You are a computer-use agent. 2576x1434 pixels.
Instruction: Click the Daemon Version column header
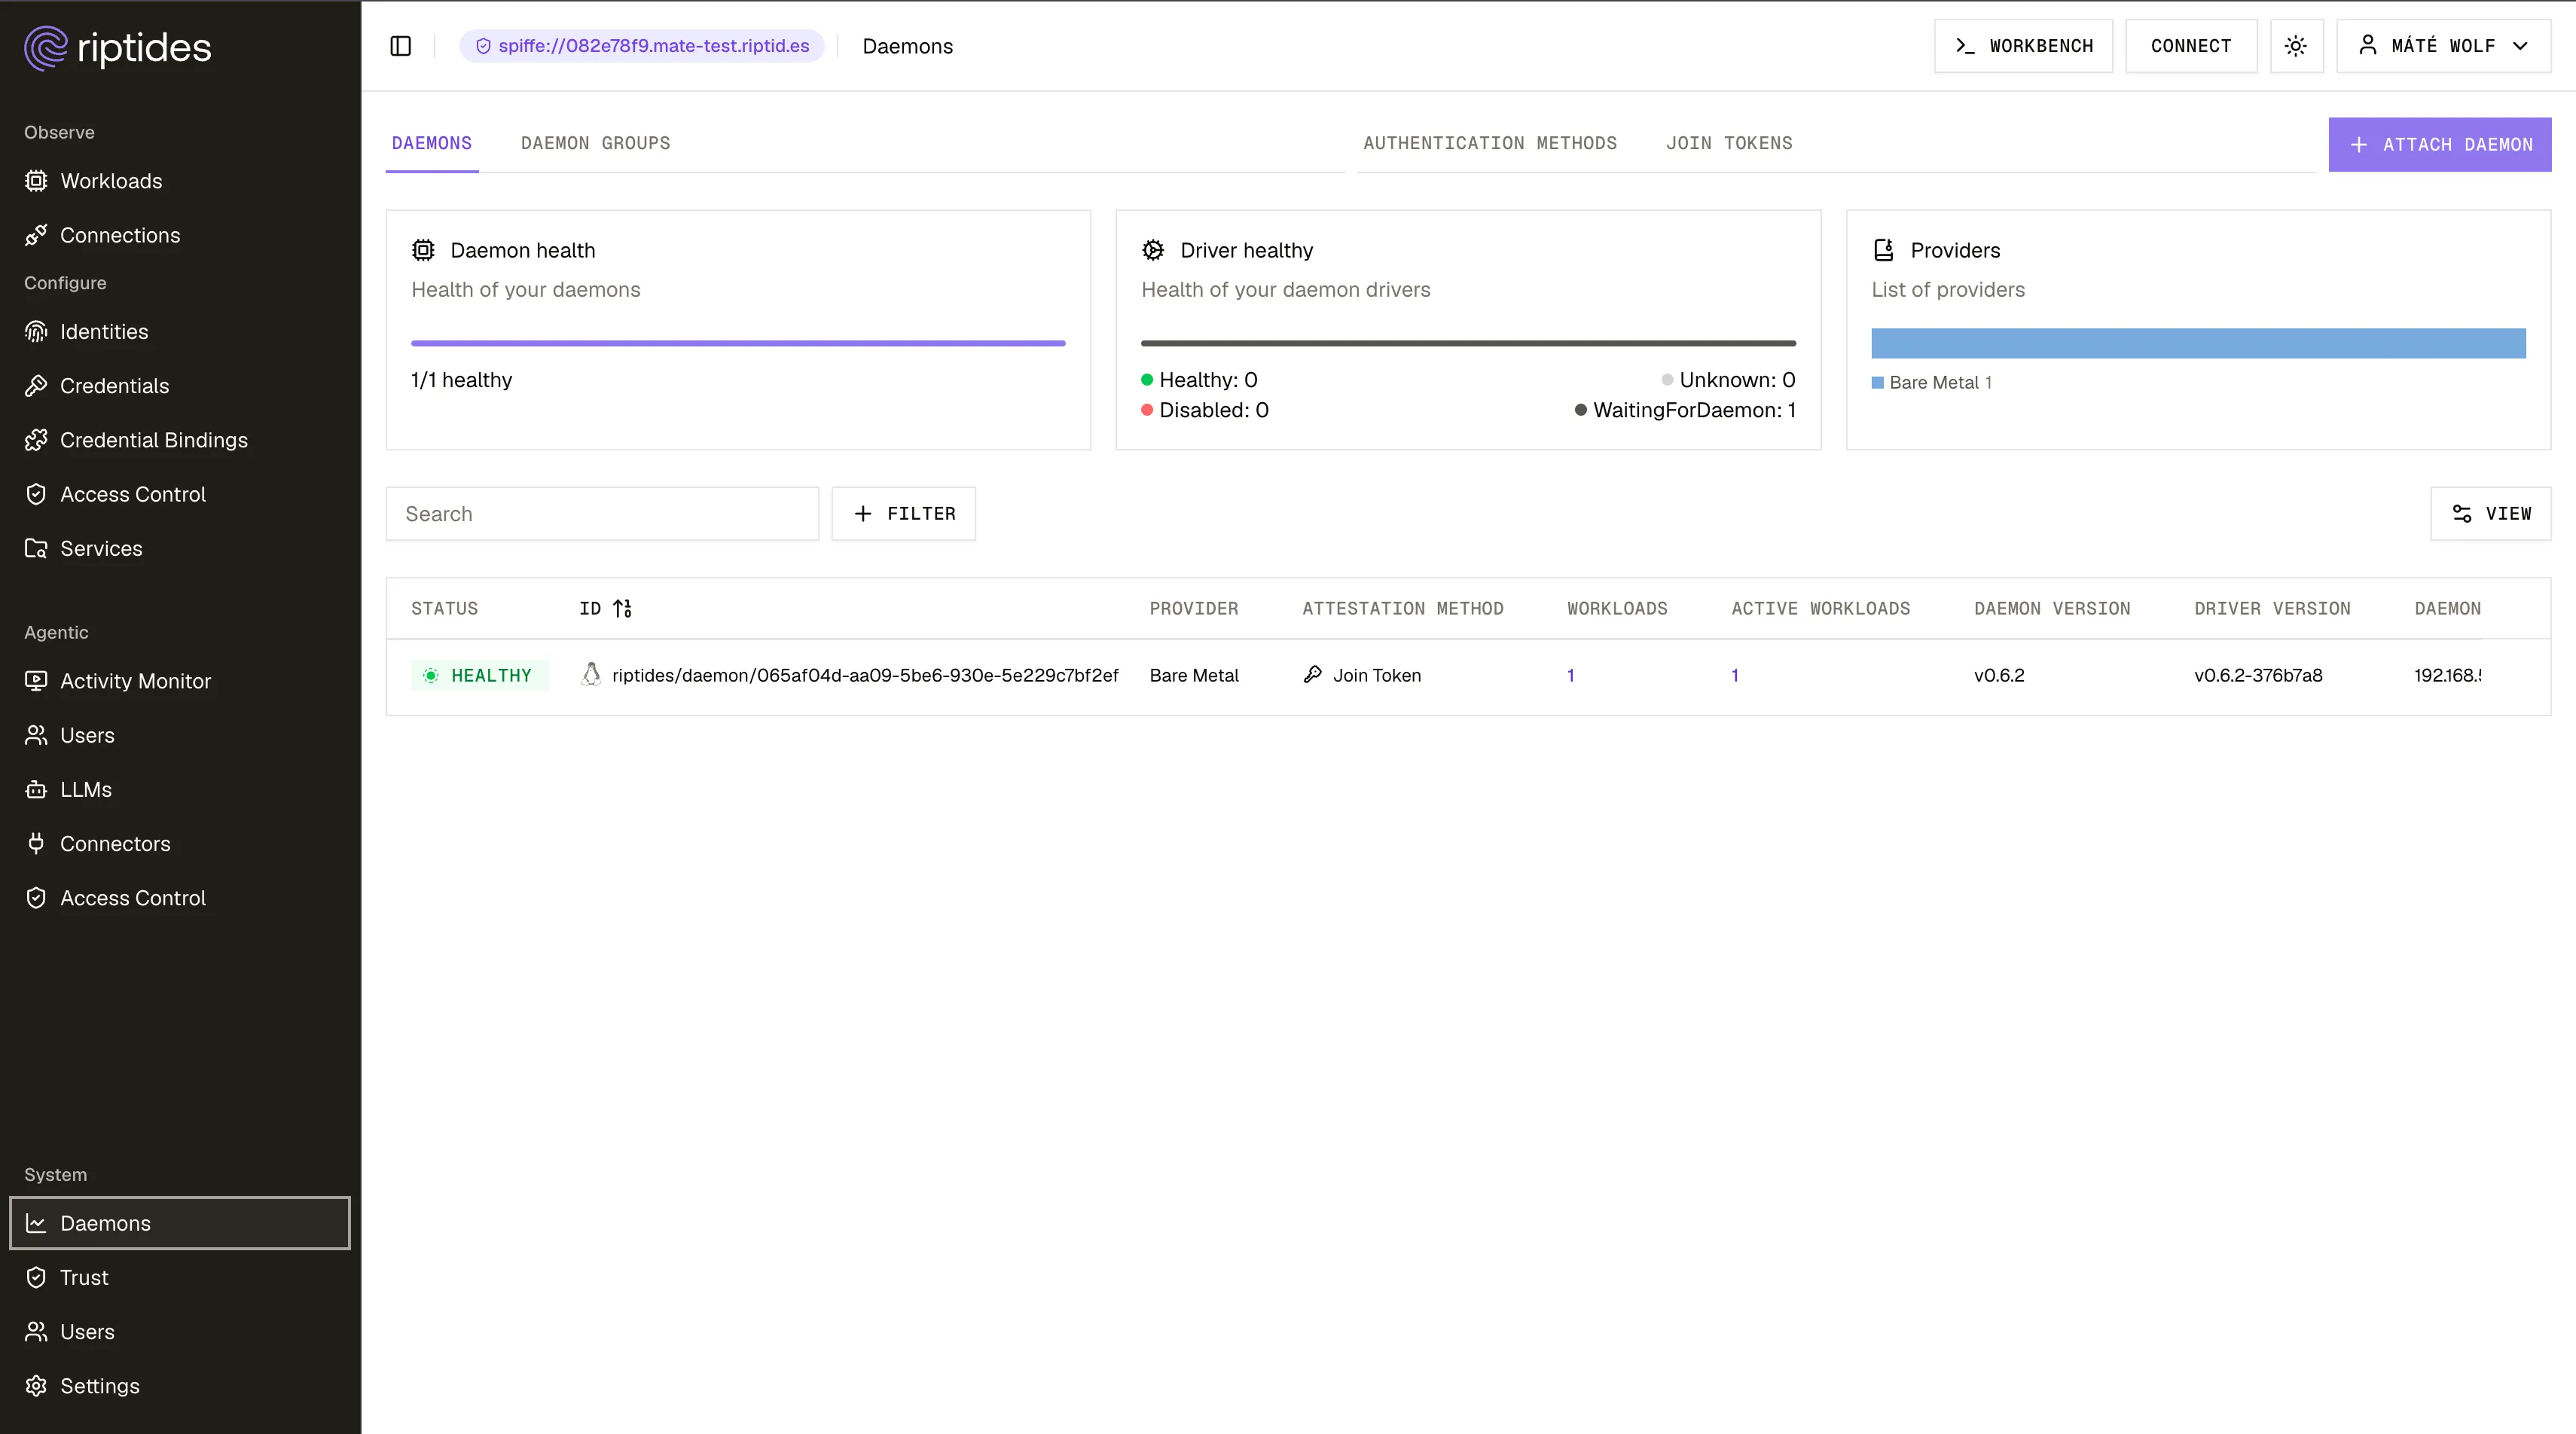[x=2052, y=608]
